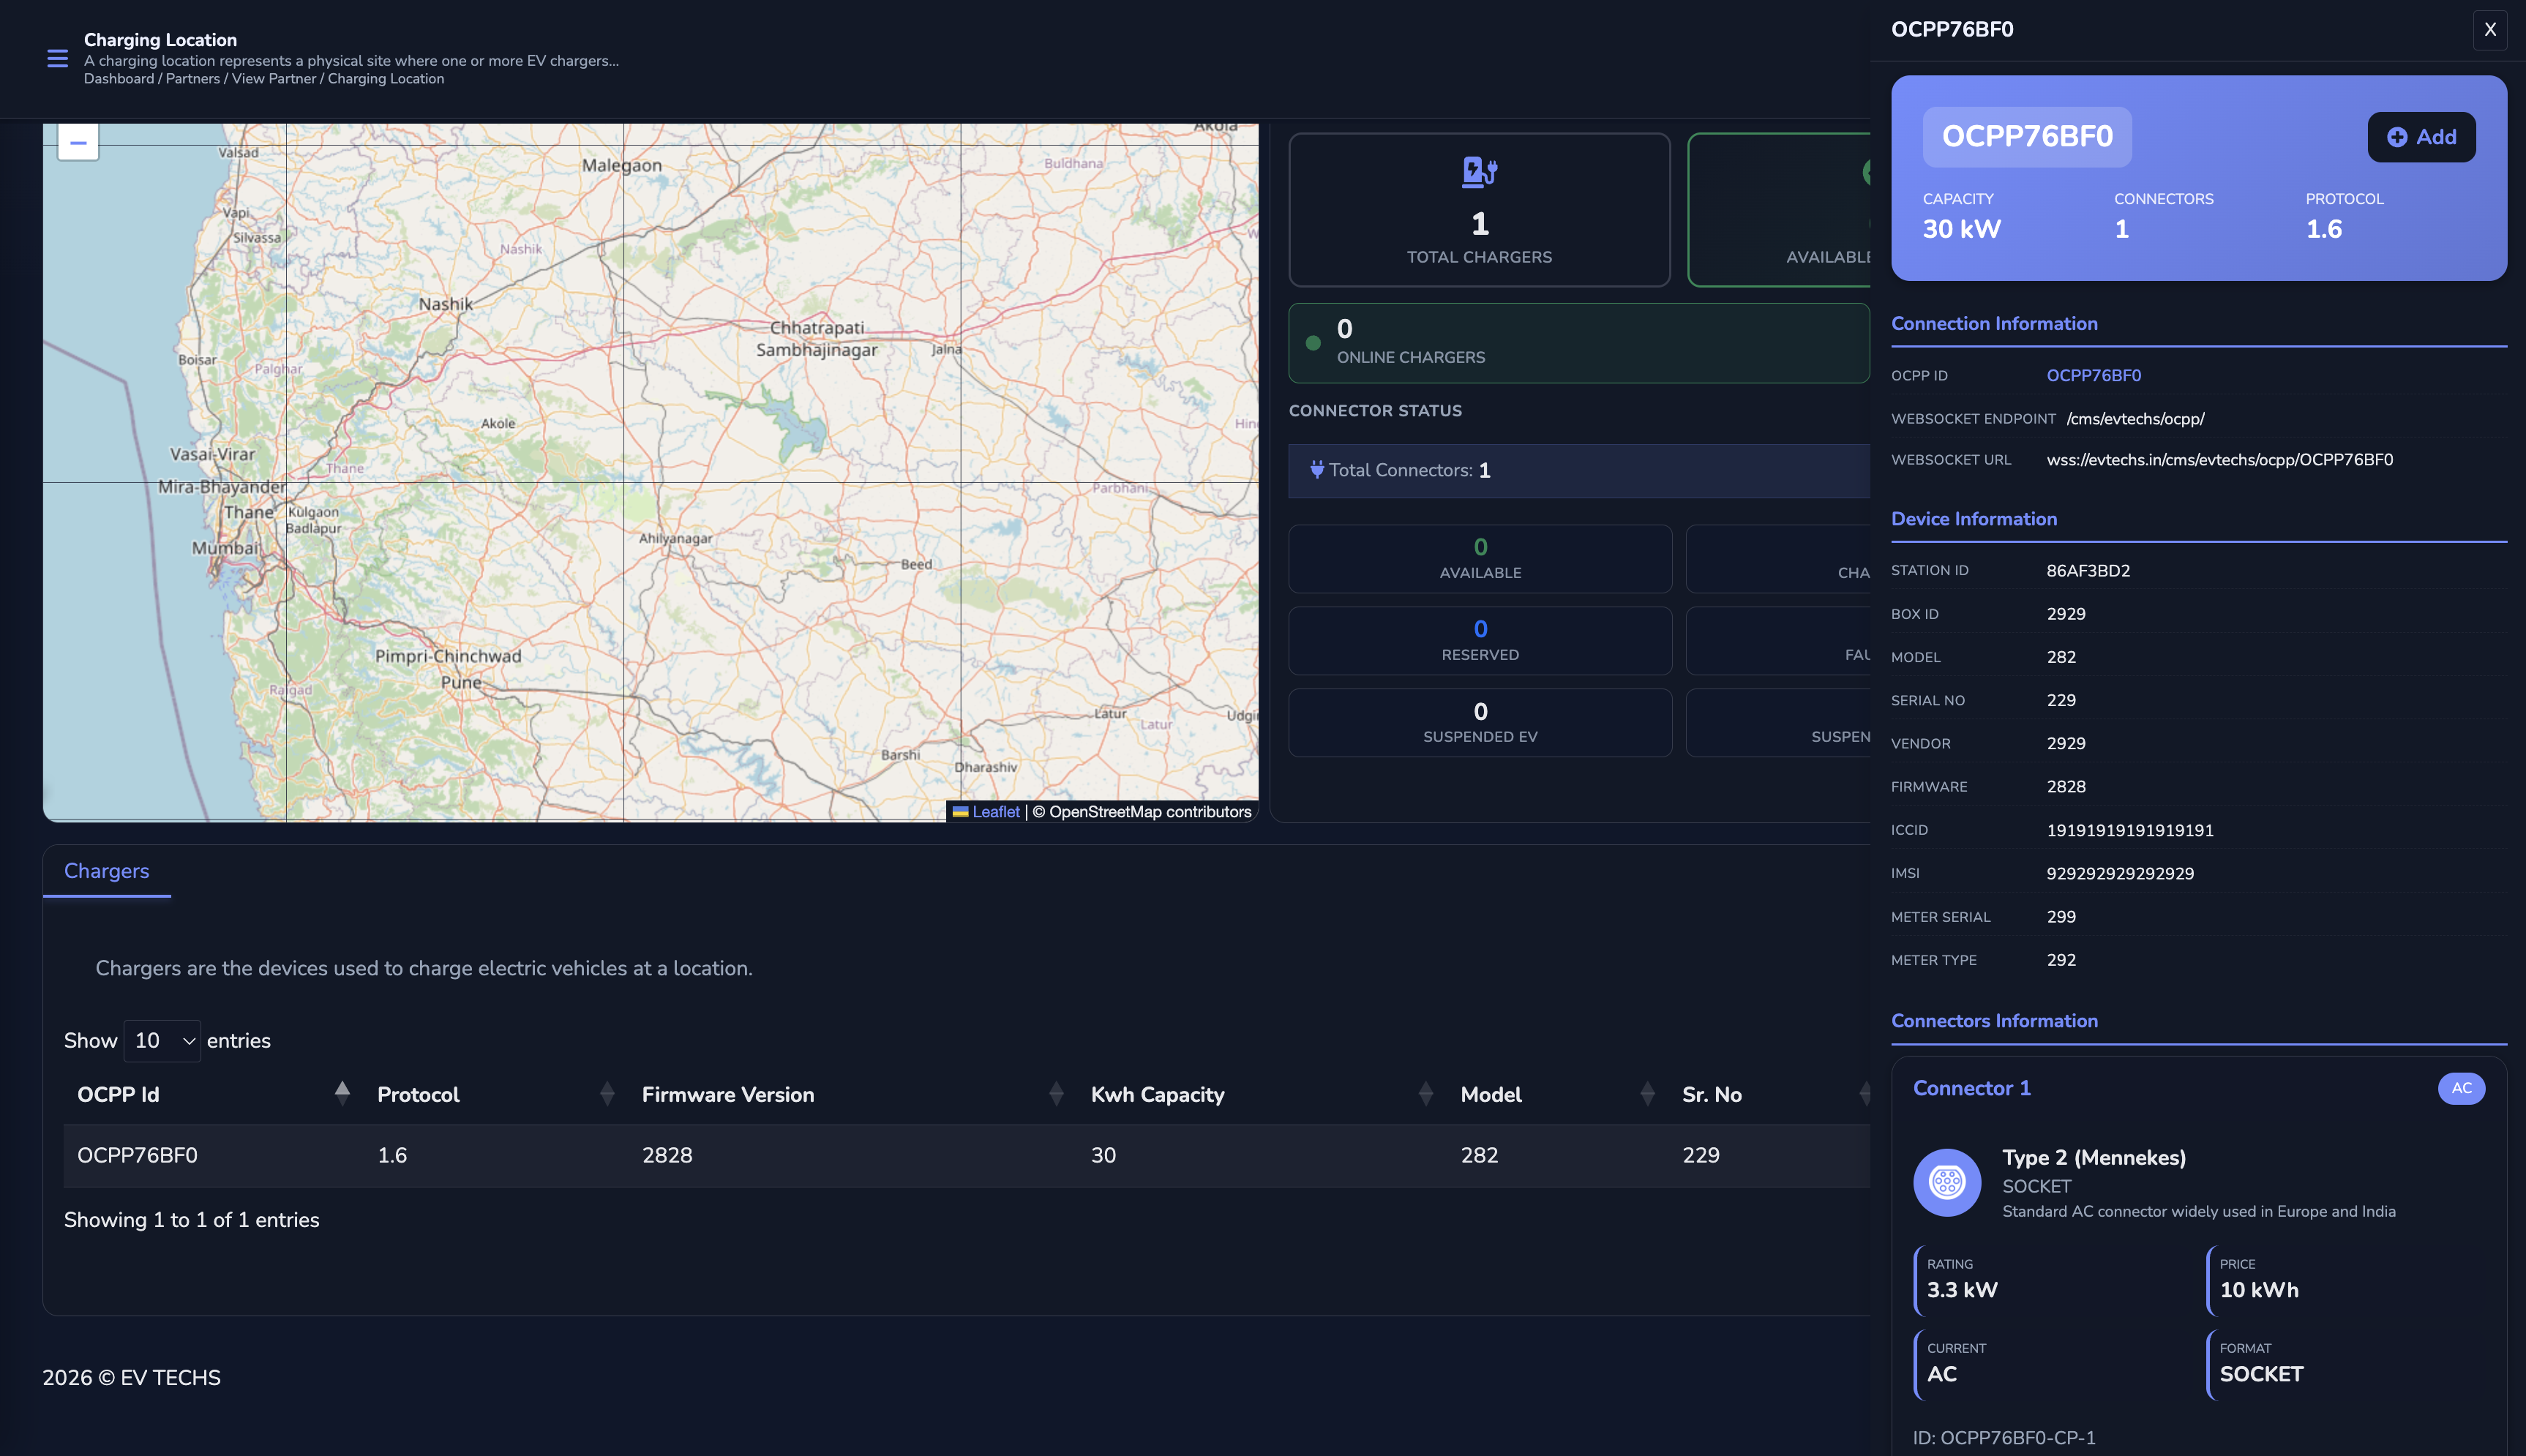
Task: Open the Show entries count dropdown
Action: point(162,1040)
